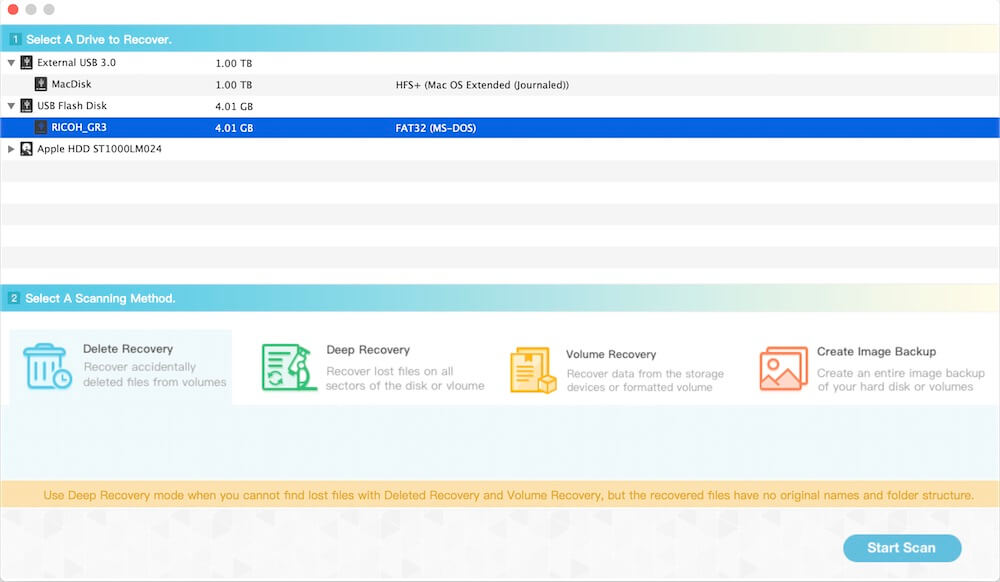Click the 1.00 TB size of External USB 3.0
This screenshot has width=1000, height=582.
(233, 64)
